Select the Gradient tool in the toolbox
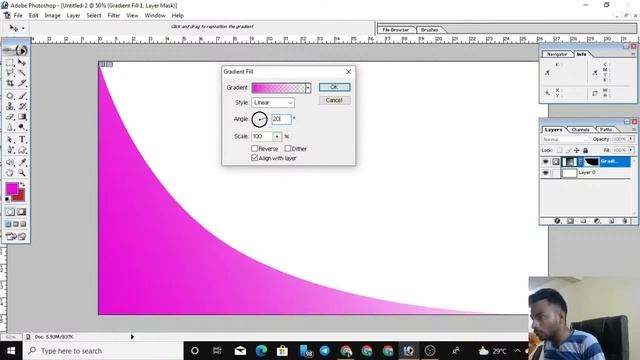 click(22, 117)
